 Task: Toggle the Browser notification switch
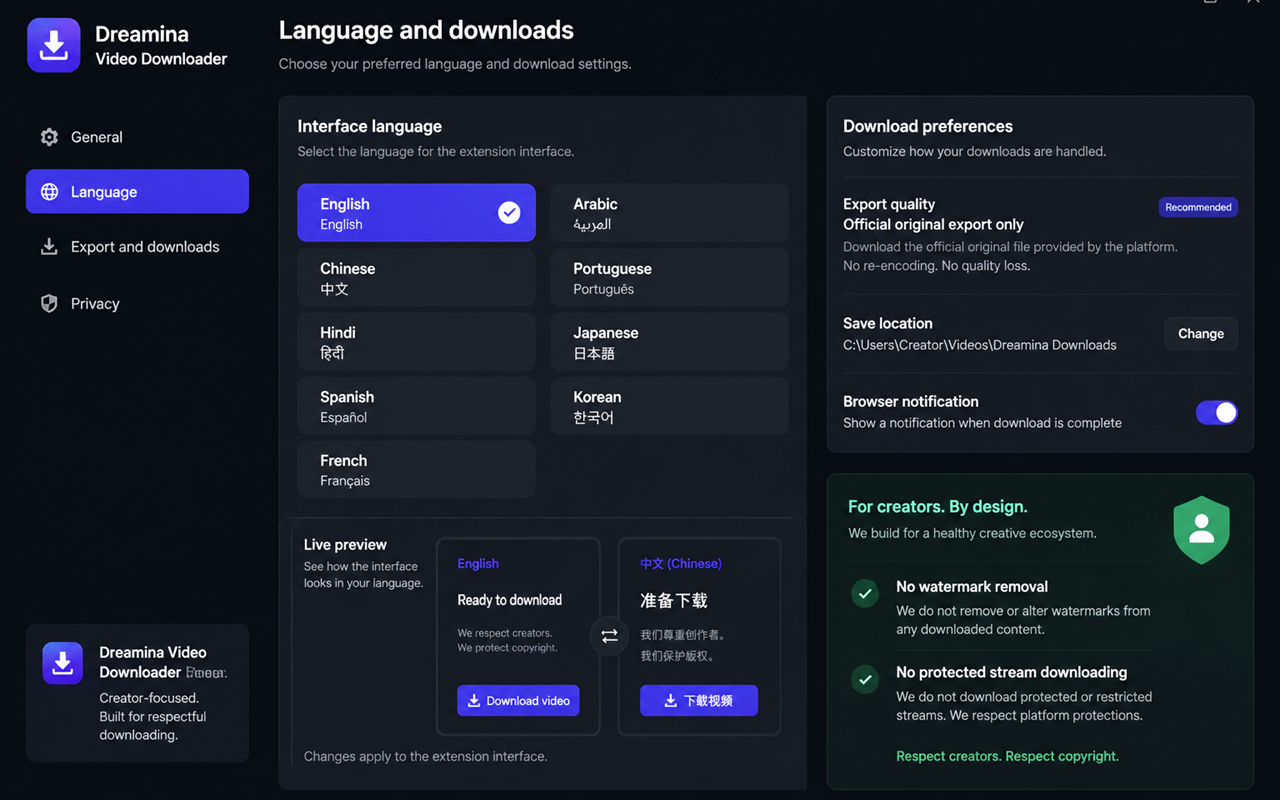pos(1217,412)
